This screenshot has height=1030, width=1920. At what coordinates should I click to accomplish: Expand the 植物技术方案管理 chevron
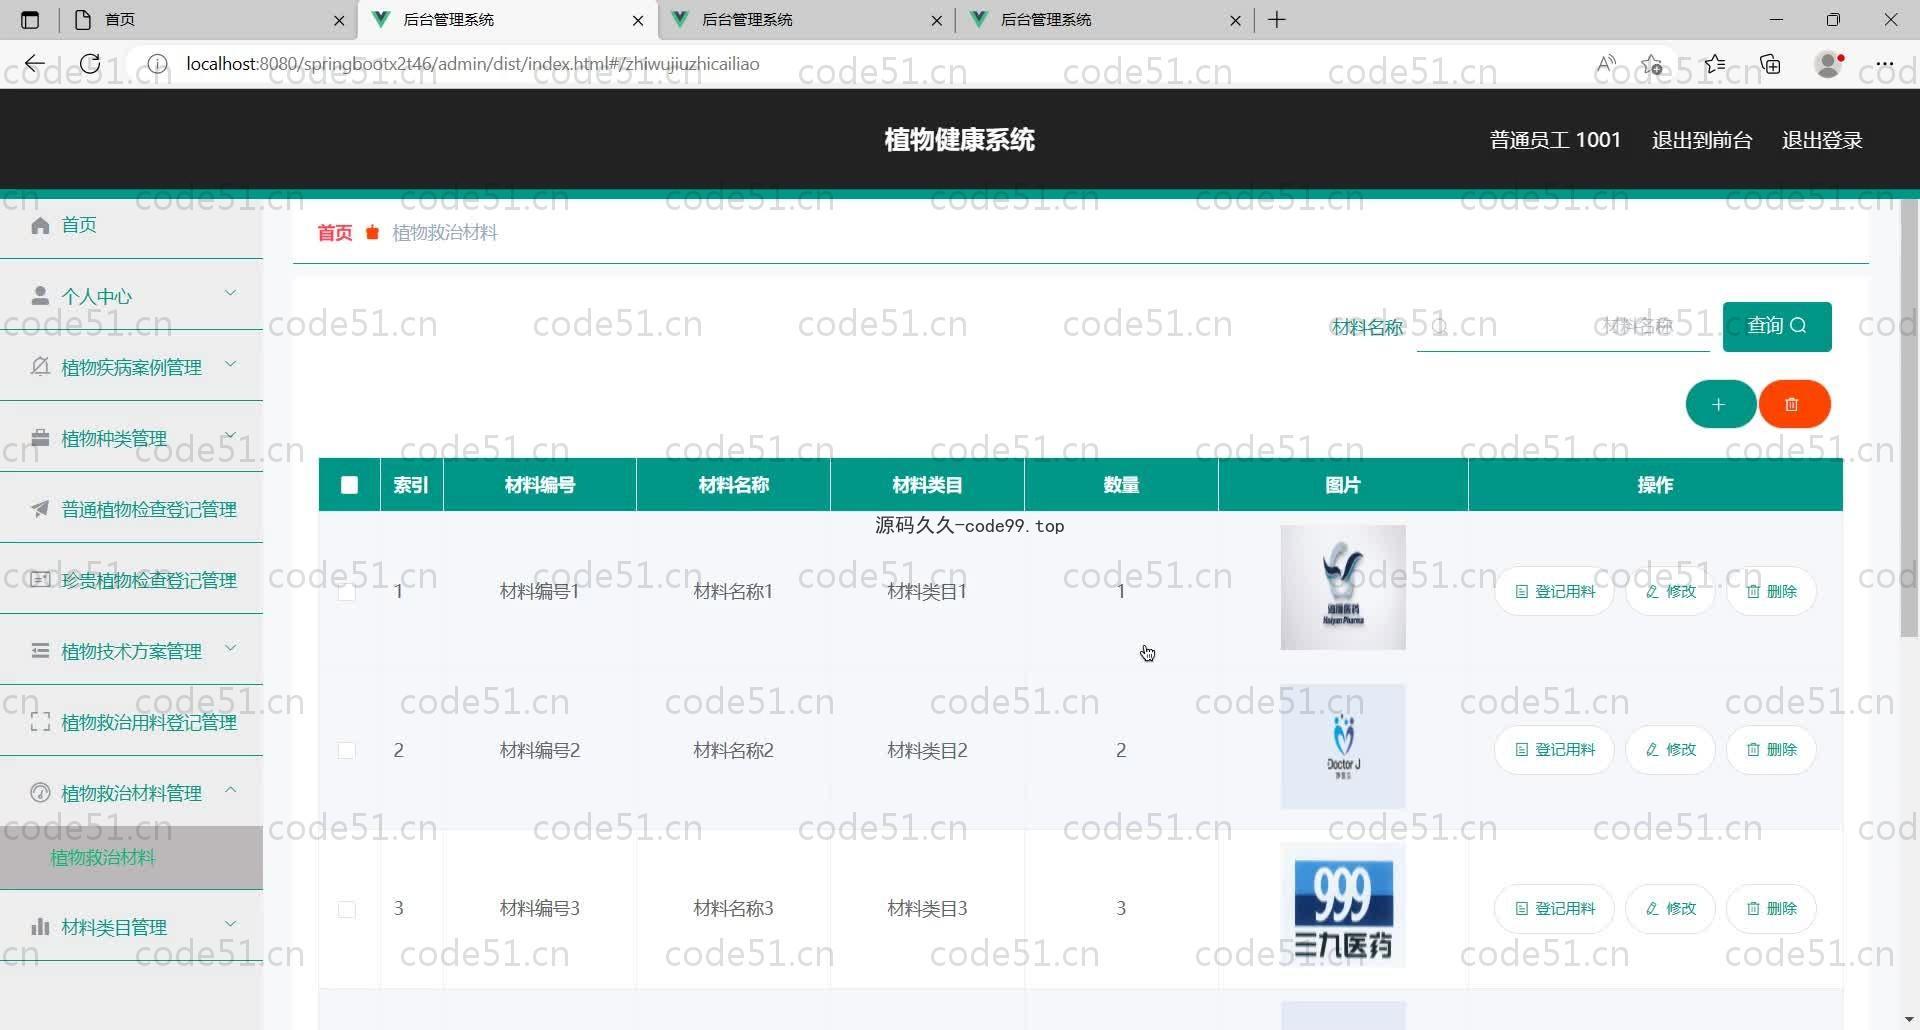pos(231,648)
